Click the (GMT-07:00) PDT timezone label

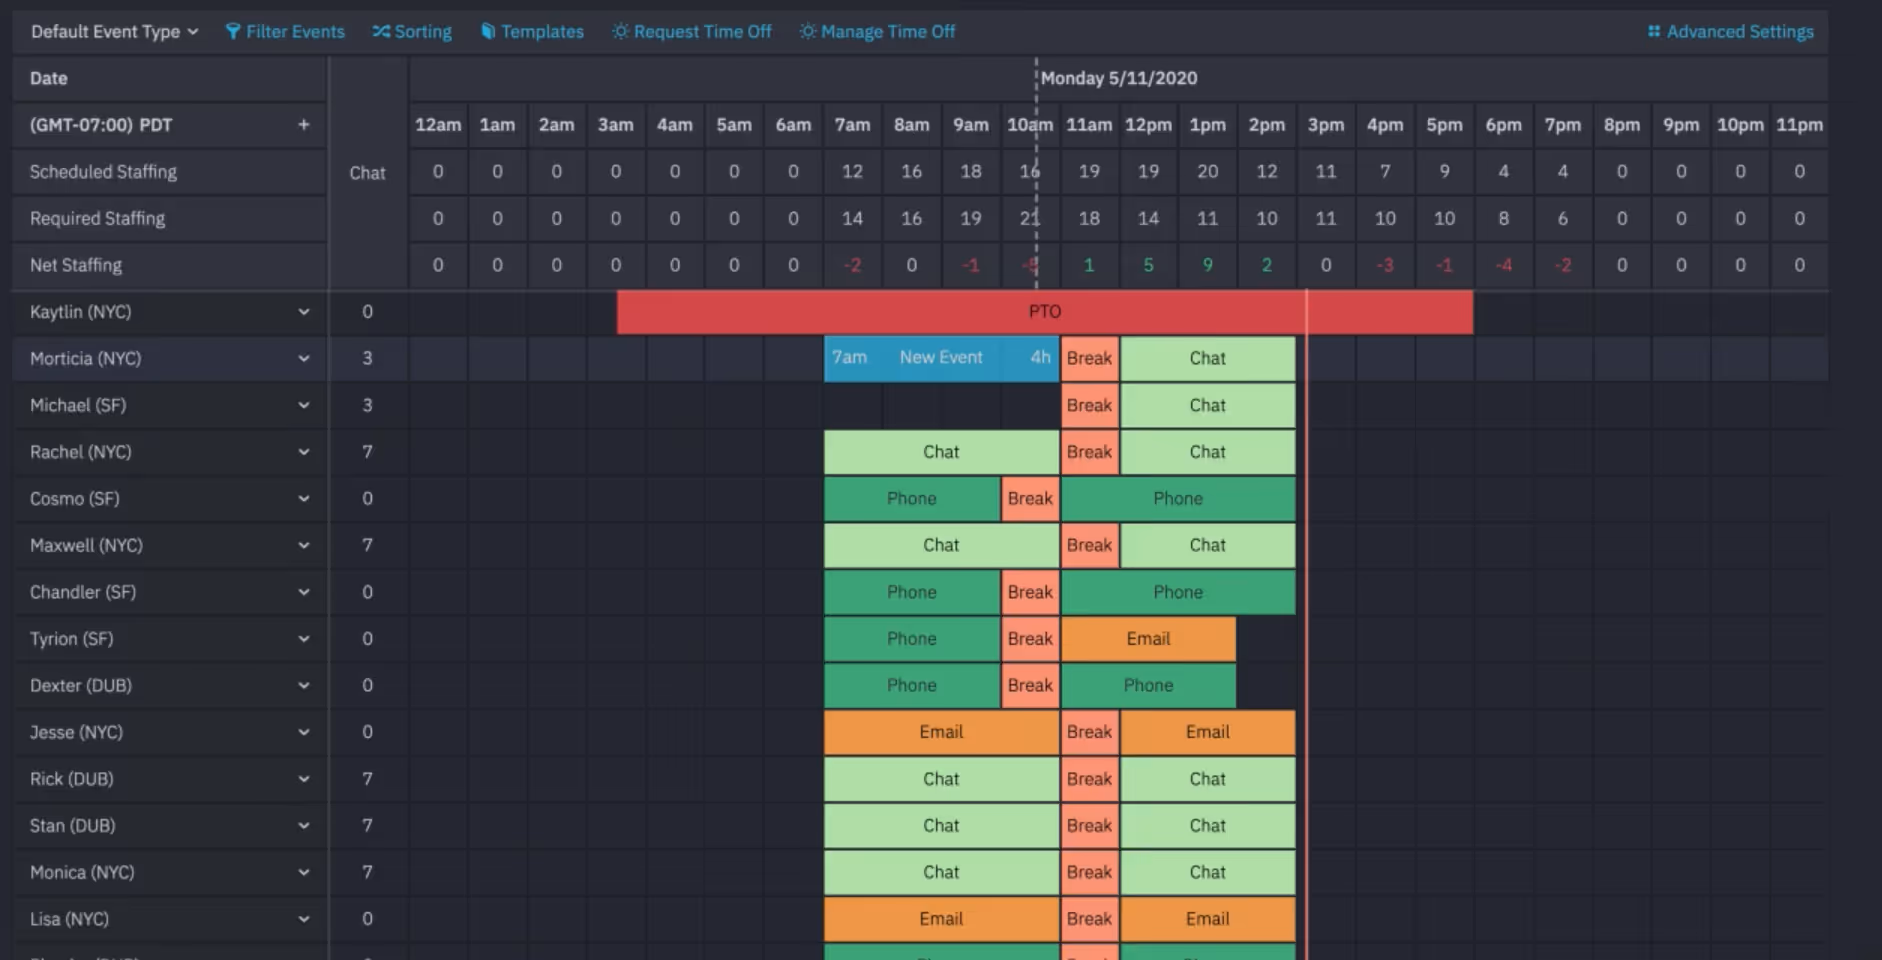pos(101,125)
